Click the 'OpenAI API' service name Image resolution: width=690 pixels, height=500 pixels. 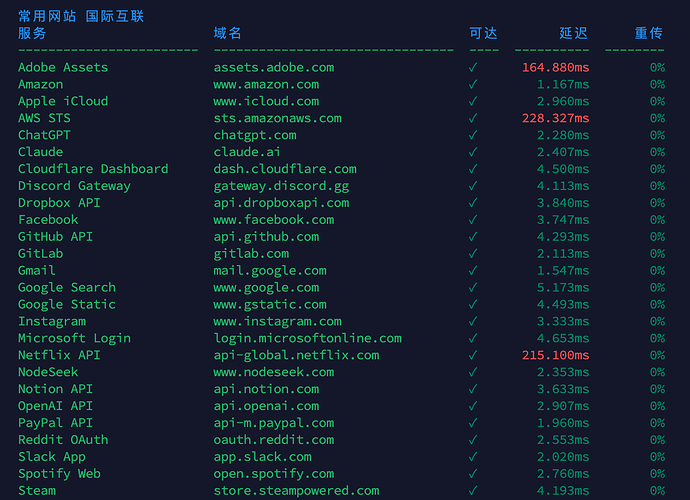point(55,406)
